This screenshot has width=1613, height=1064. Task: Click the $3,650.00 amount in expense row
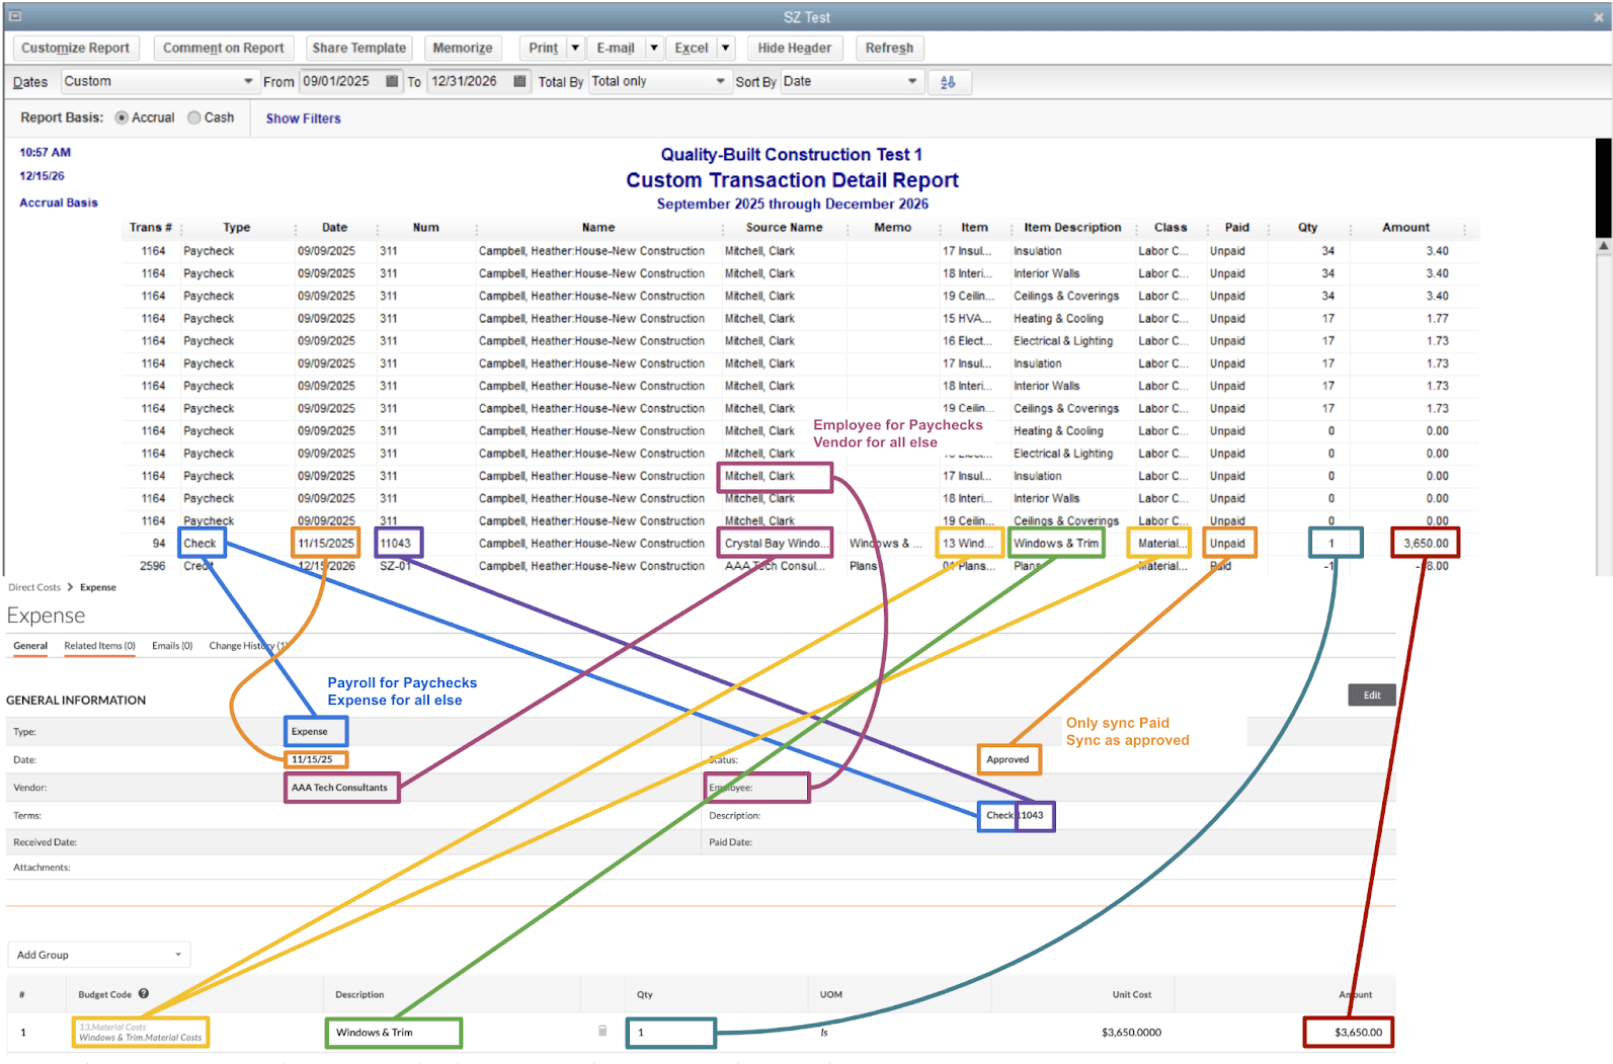(1348, 1032)
